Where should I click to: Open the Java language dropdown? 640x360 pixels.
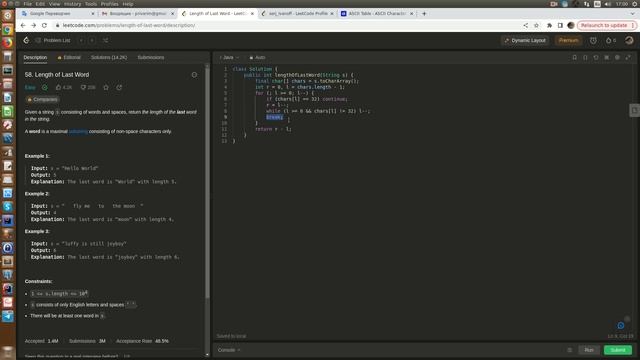pyautogui.click(x=229, y=58)
